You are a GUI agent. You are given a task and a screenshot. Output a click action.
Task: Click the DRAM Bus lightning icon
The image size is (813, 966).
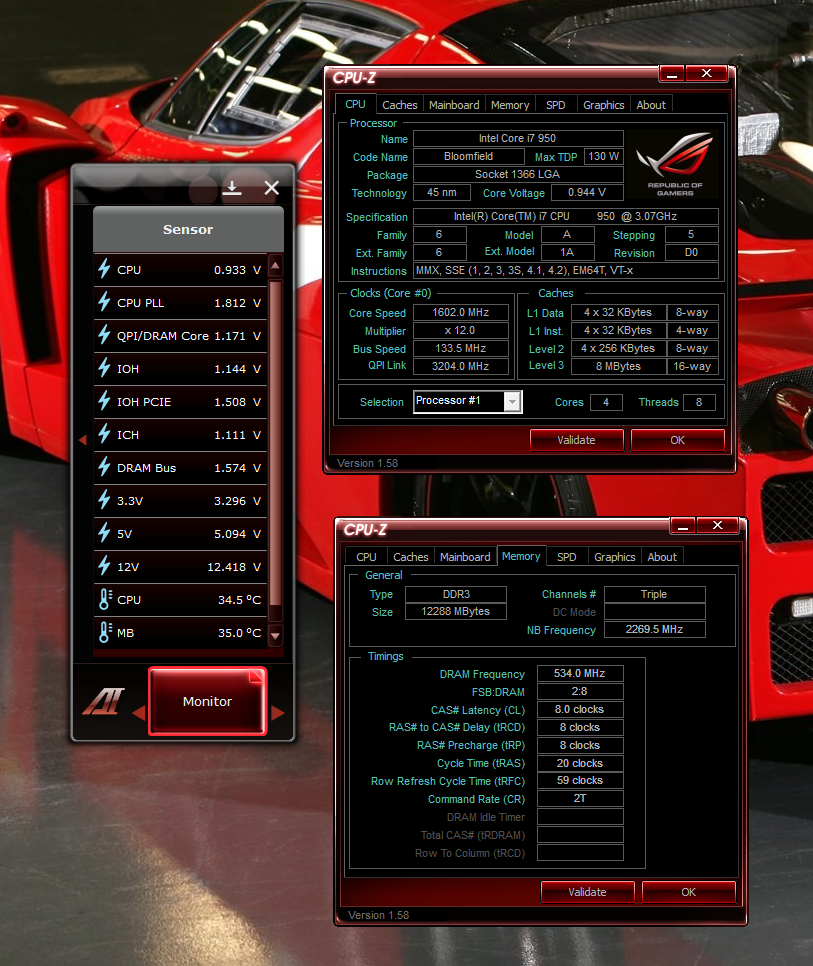104,468
